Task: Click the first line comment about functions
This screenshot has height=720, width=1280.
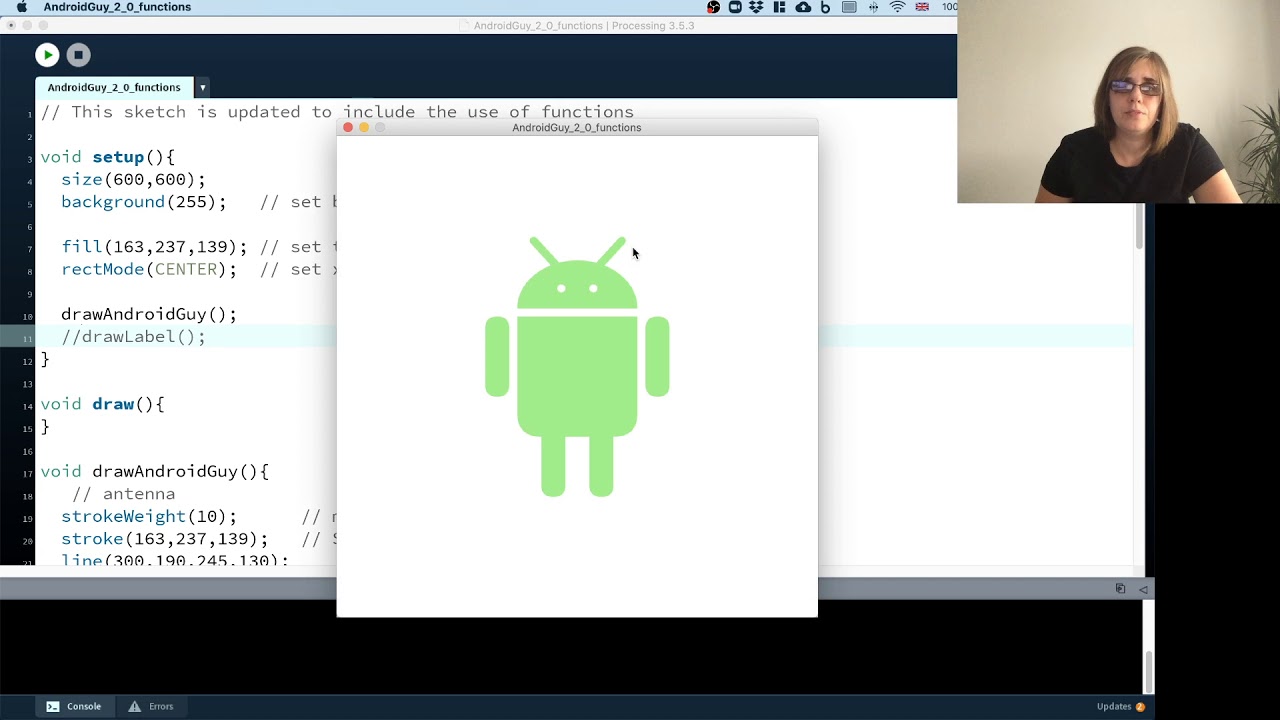Action: point(337,112)
